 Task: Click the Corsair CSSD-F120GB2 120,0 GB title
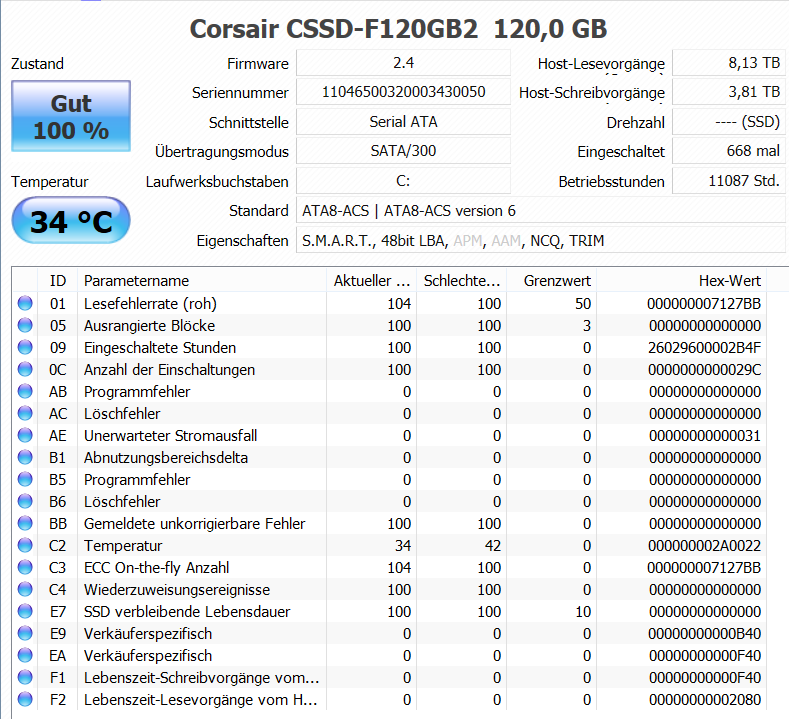(x=398, y=29)
